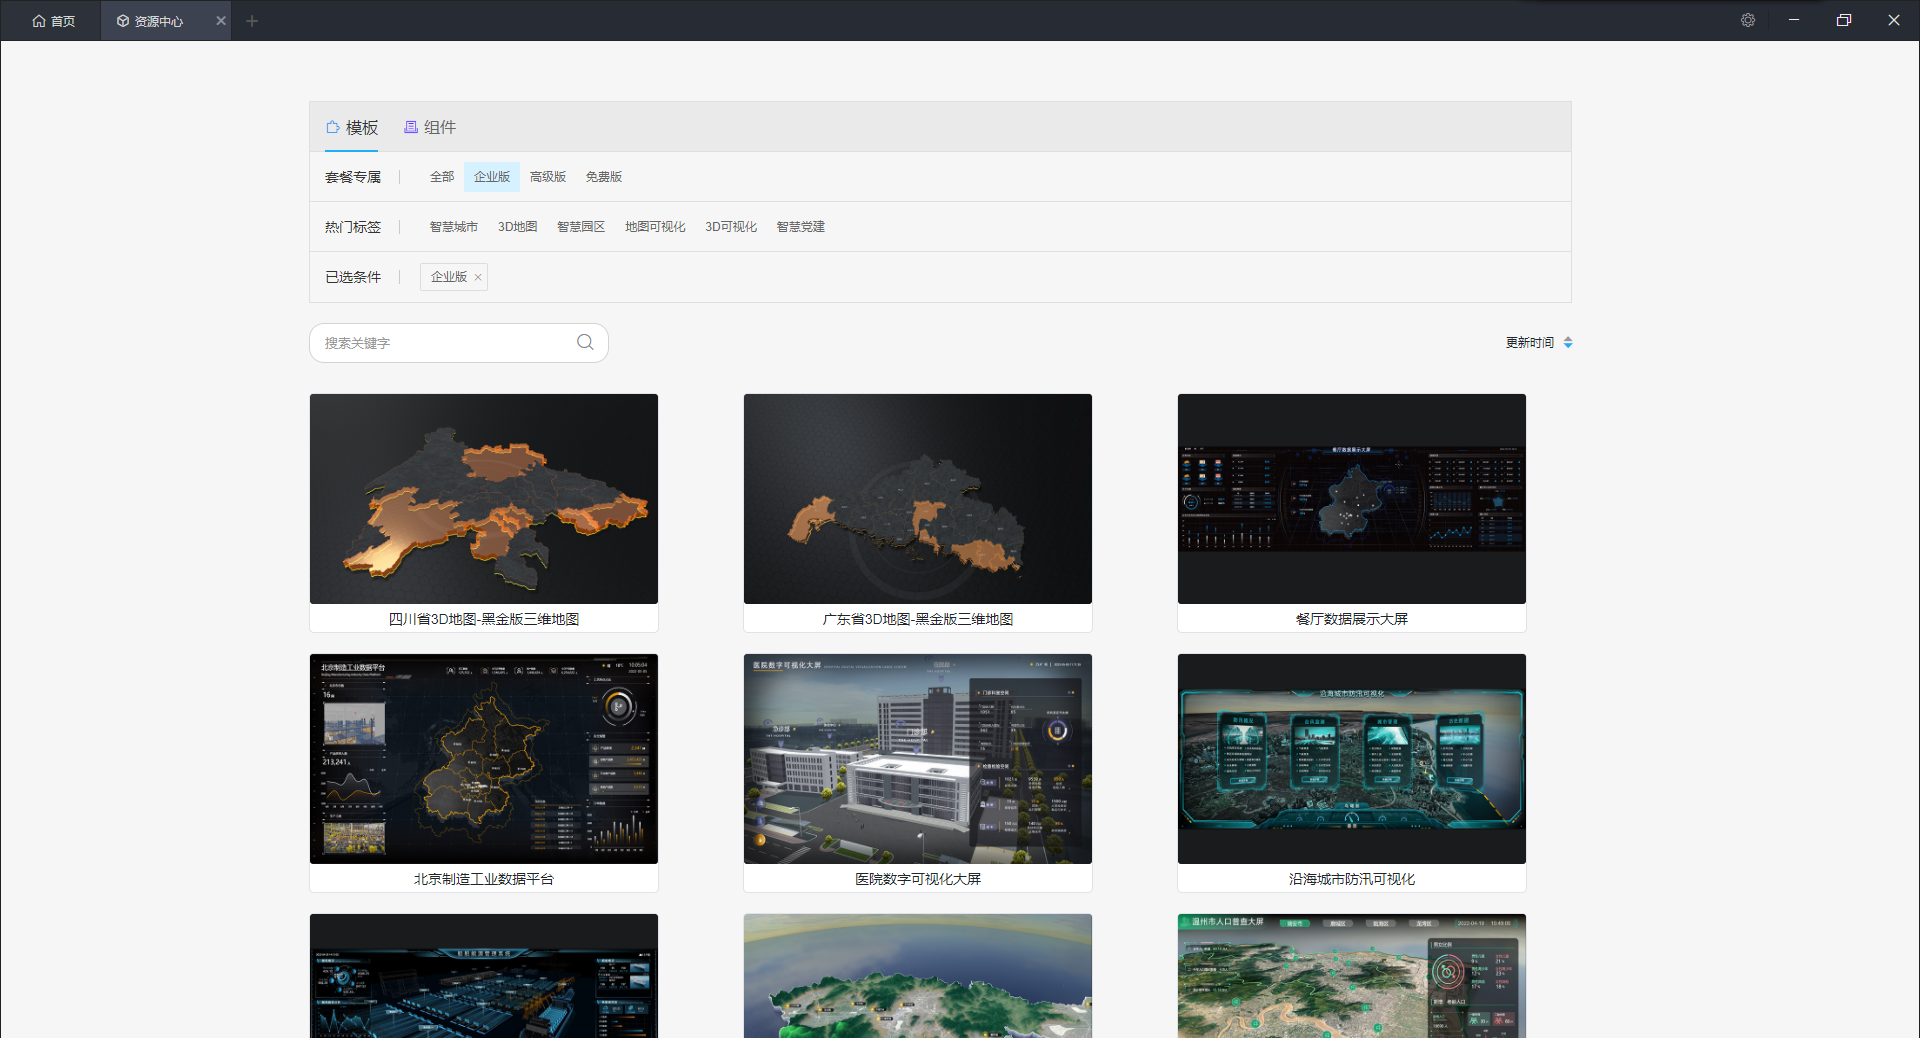The image size is (1920, 1038).
Task: Remove the 企业版 selected condition
Action: coord(478,277)
